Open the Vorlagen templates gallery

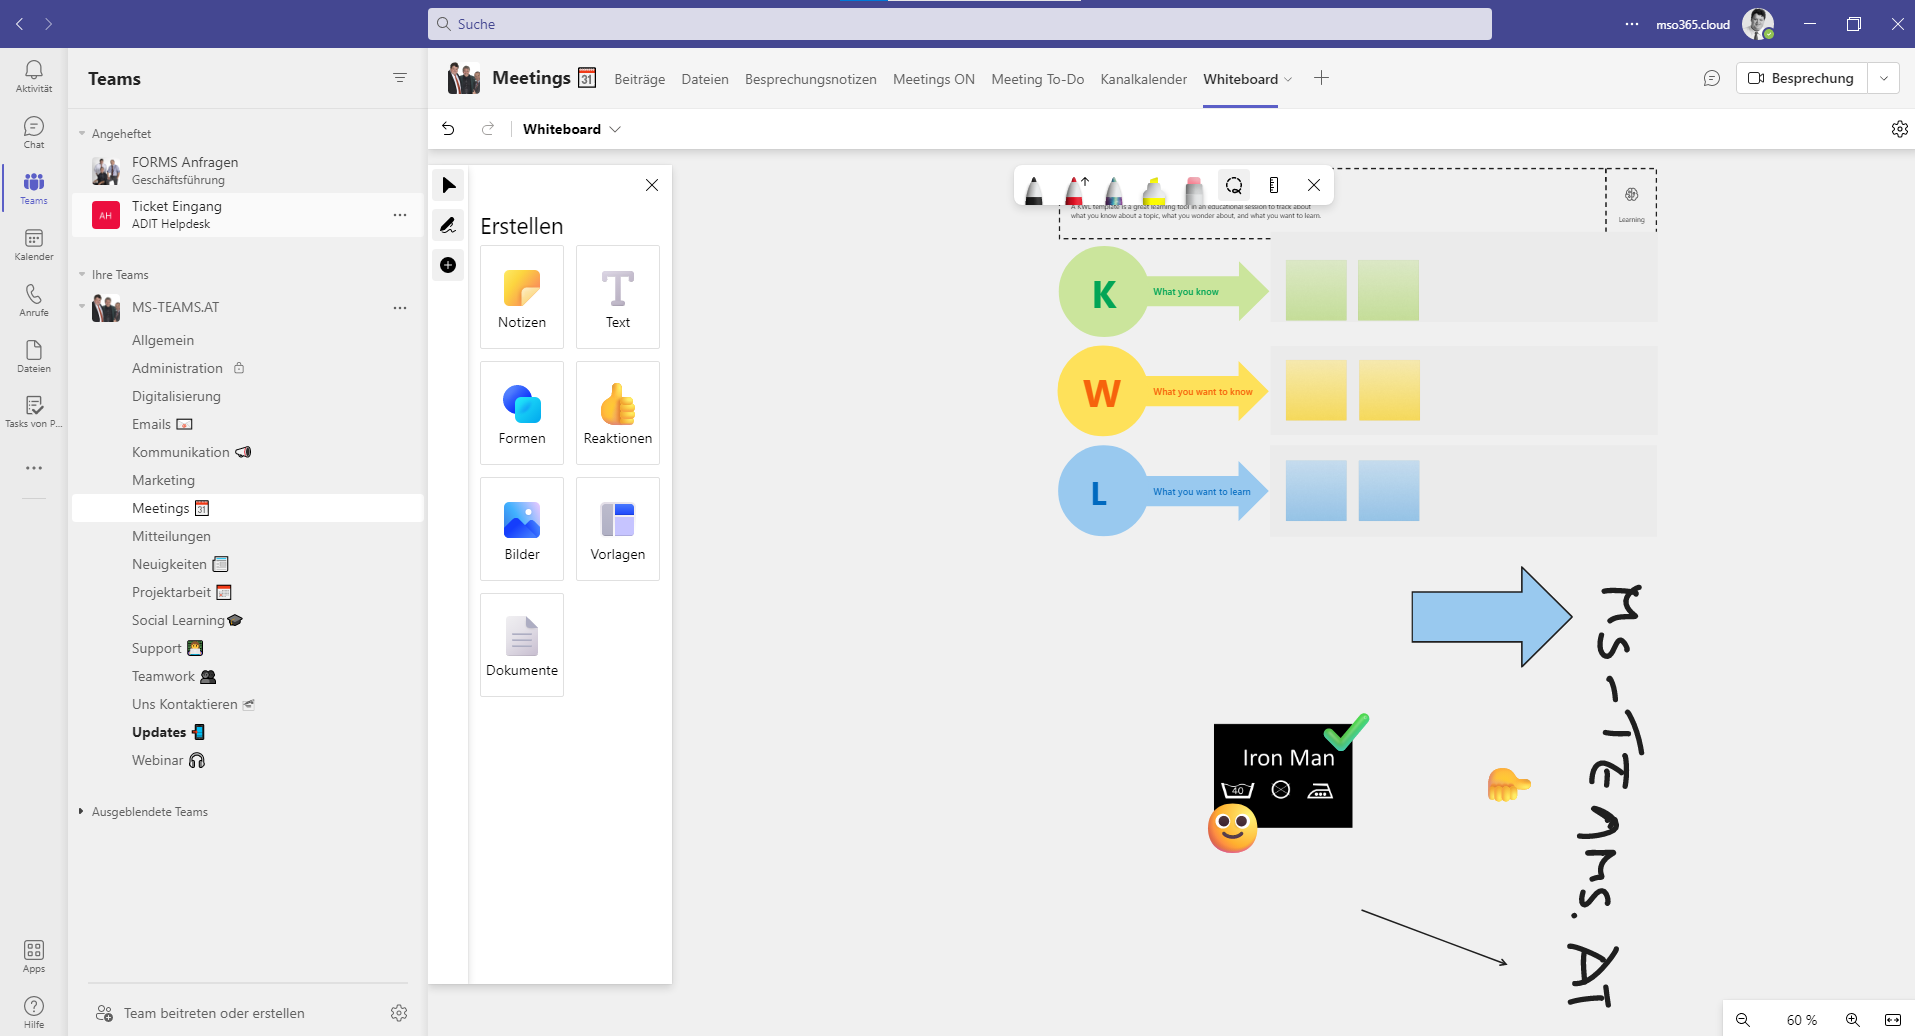point(617,529)
